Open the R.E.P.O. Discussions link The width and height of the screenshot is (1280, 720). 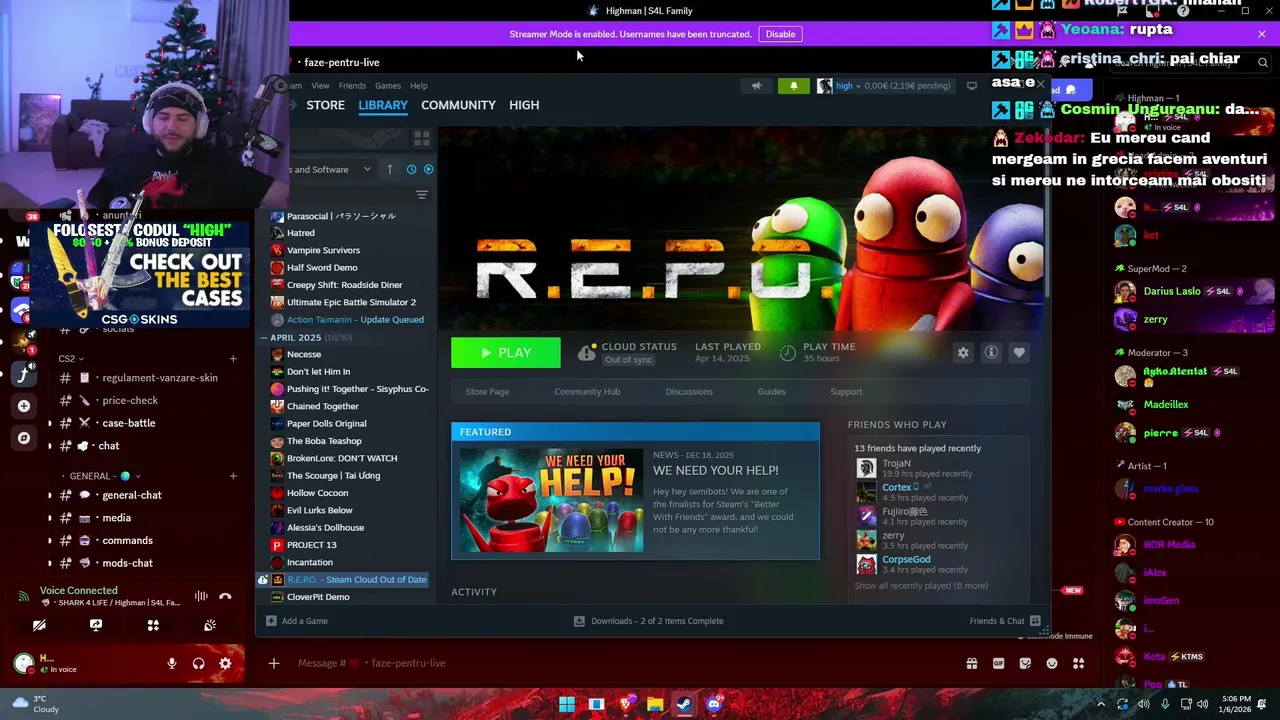coord(689,392)
